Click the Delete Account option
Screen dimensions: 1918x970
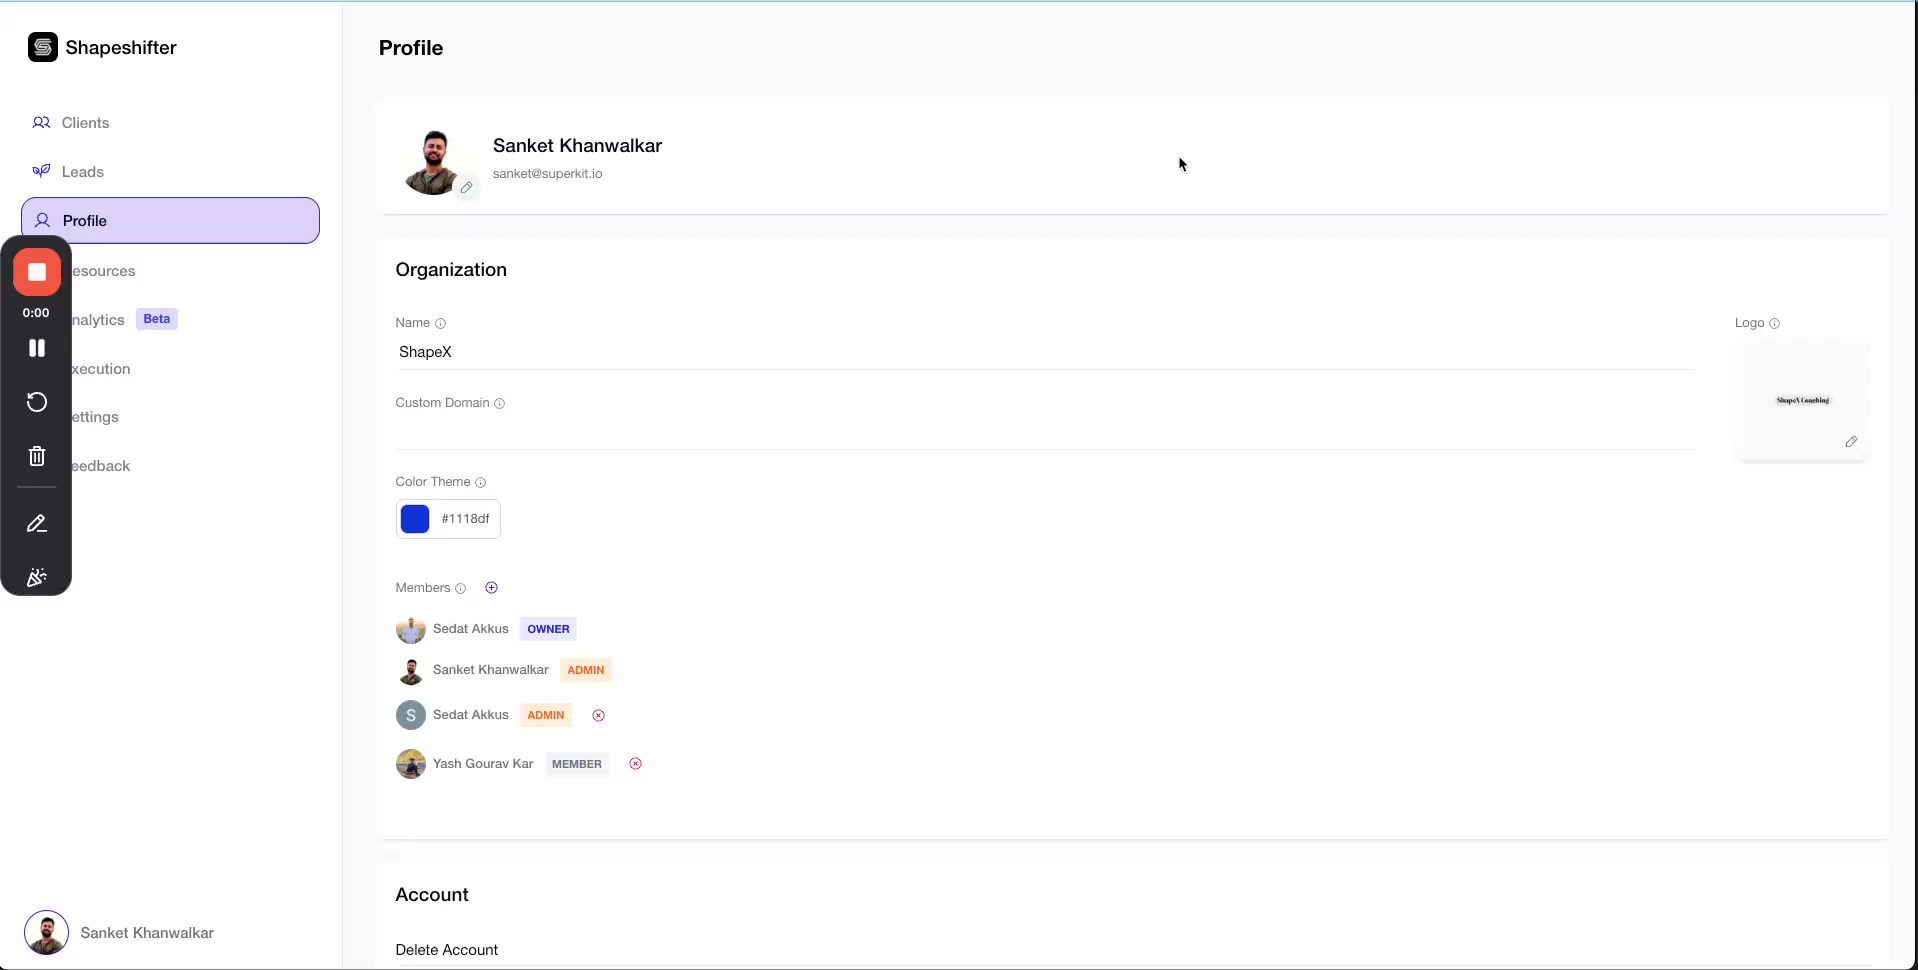(x=446, y=949)
